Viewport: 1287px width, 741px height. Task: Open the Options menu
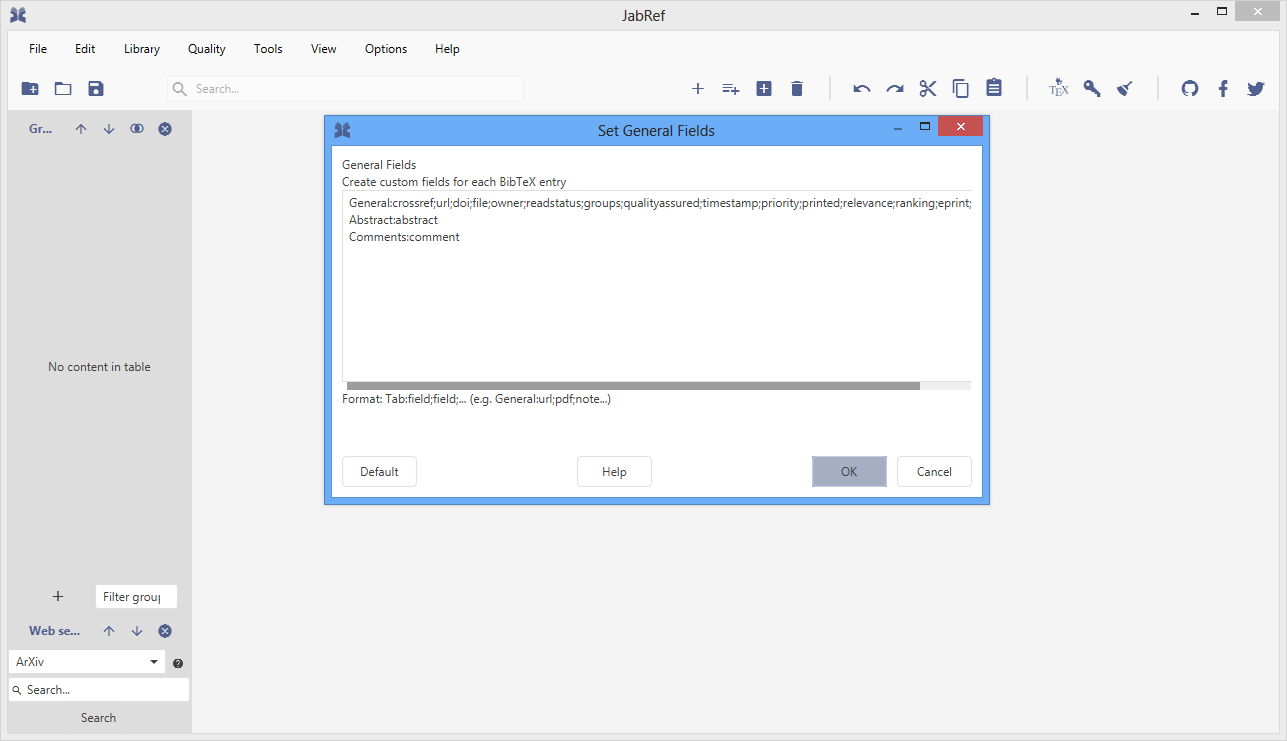point(386,49)
